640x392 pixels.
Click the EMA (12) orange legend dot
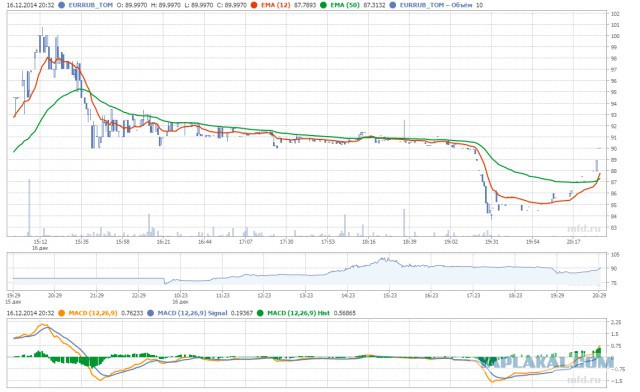tap(254, 5)
